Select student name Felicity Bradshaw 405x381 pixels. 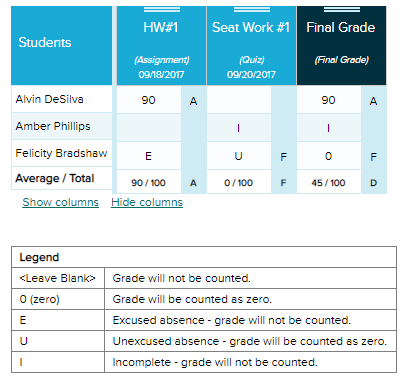pyautogui.click(x=61, y=153)
